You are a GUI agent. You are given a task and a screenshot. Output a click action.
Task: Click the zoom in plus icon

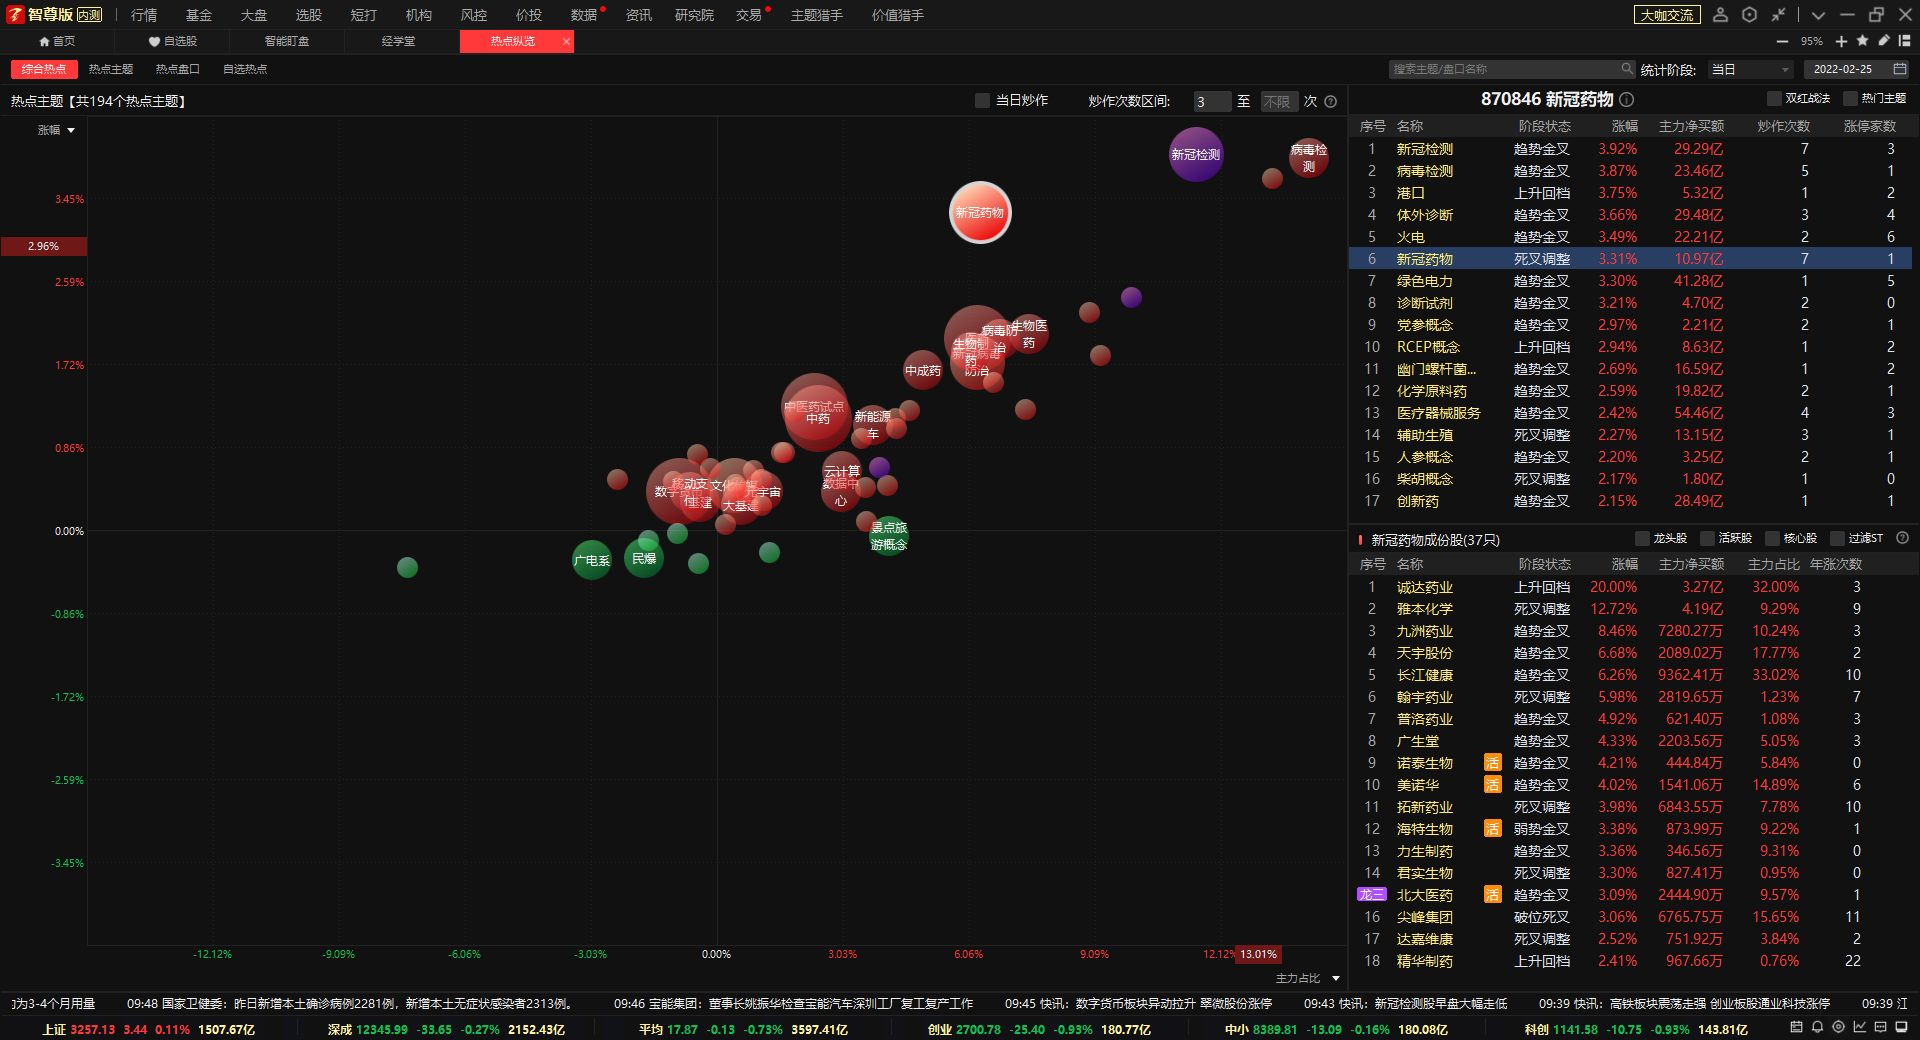point(1841,41)
